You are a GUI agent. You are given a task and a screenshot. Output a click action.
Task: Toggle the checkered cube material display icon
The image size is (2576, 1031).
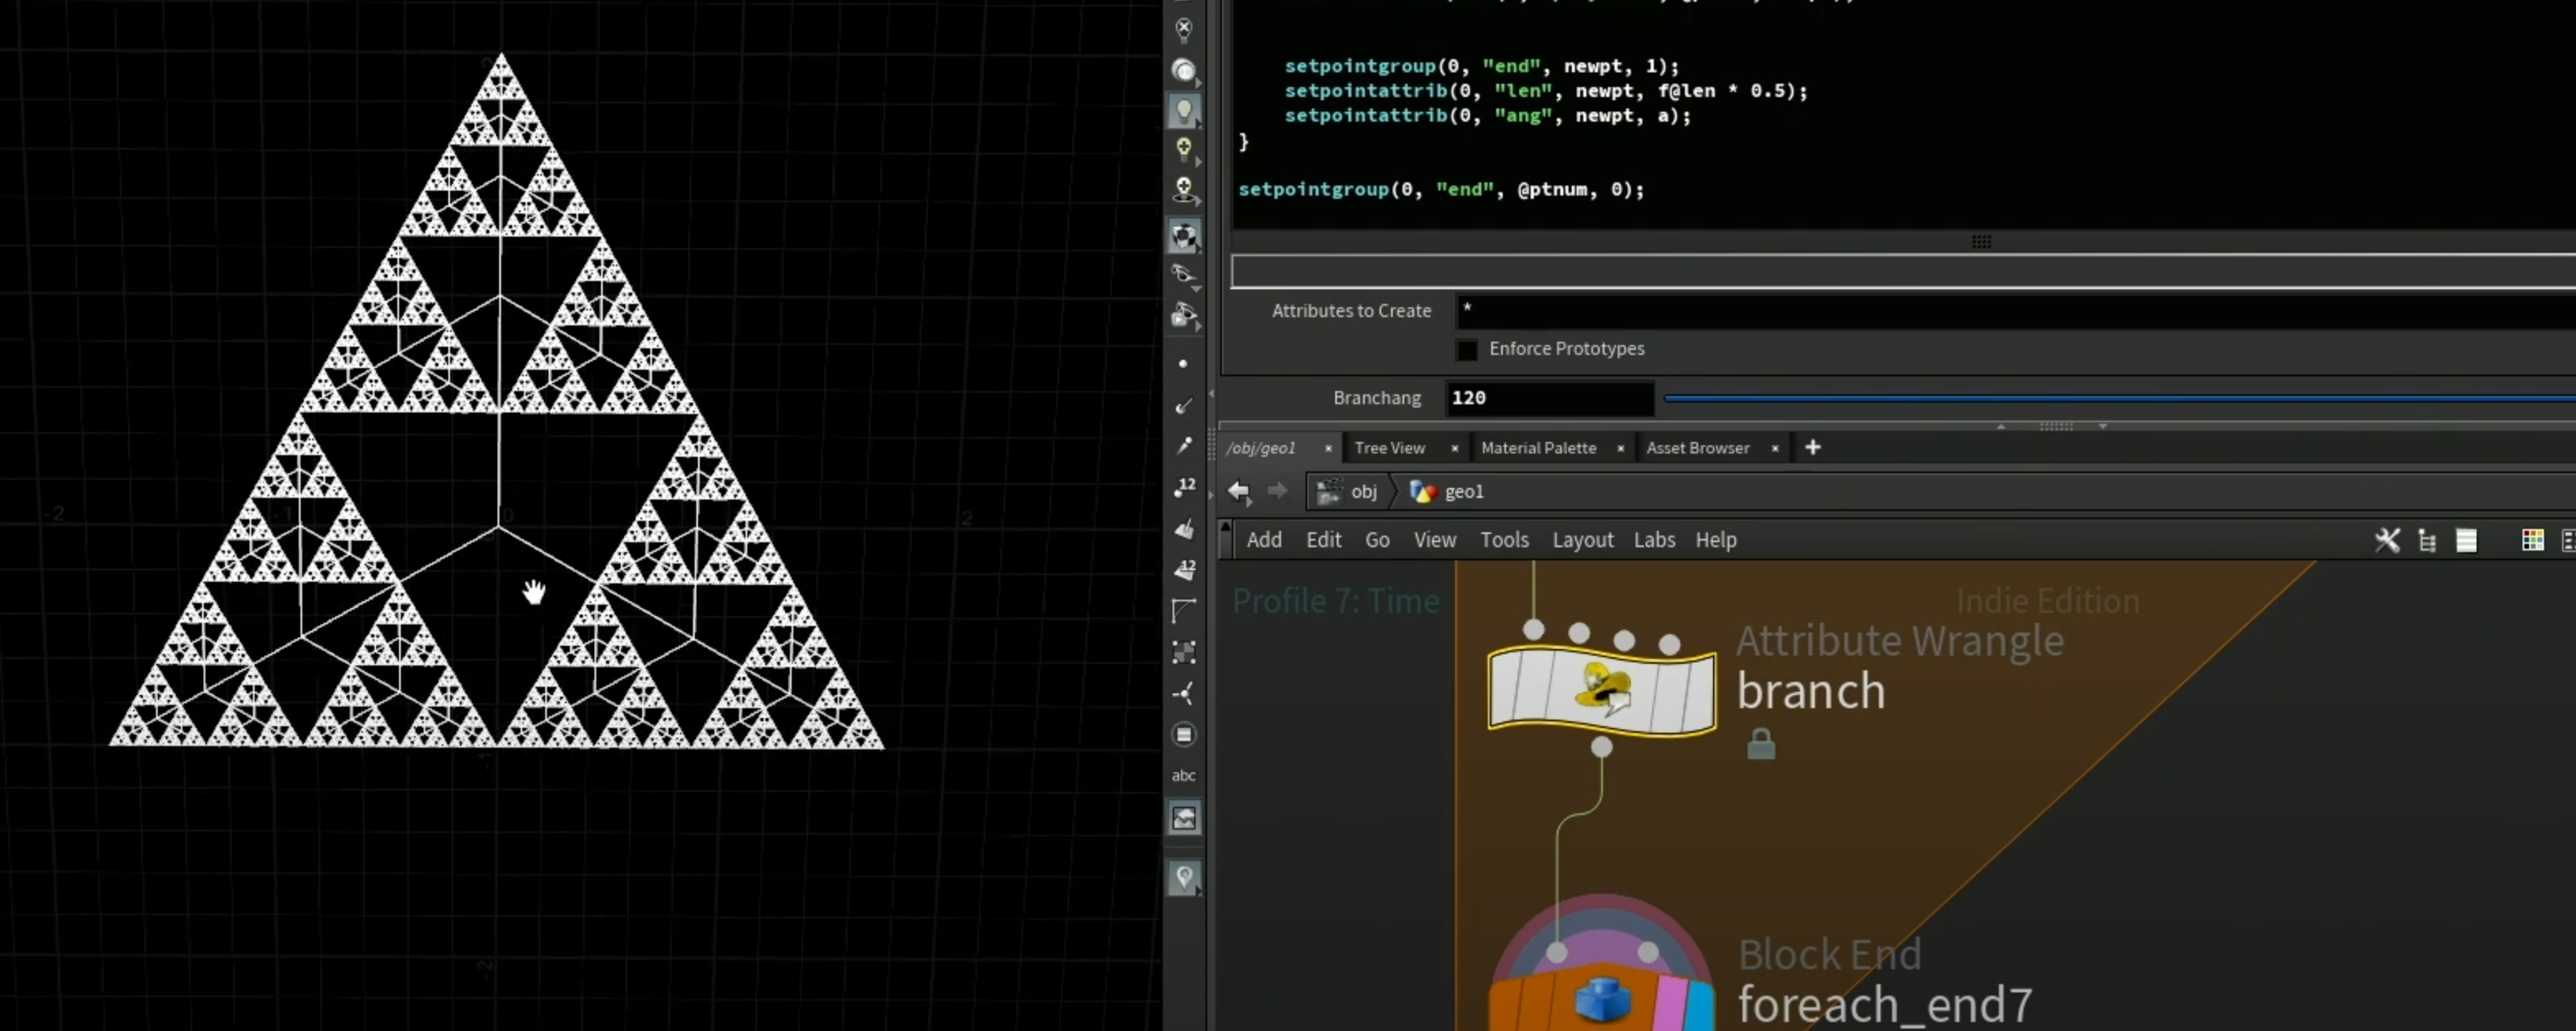point(1184,236)
